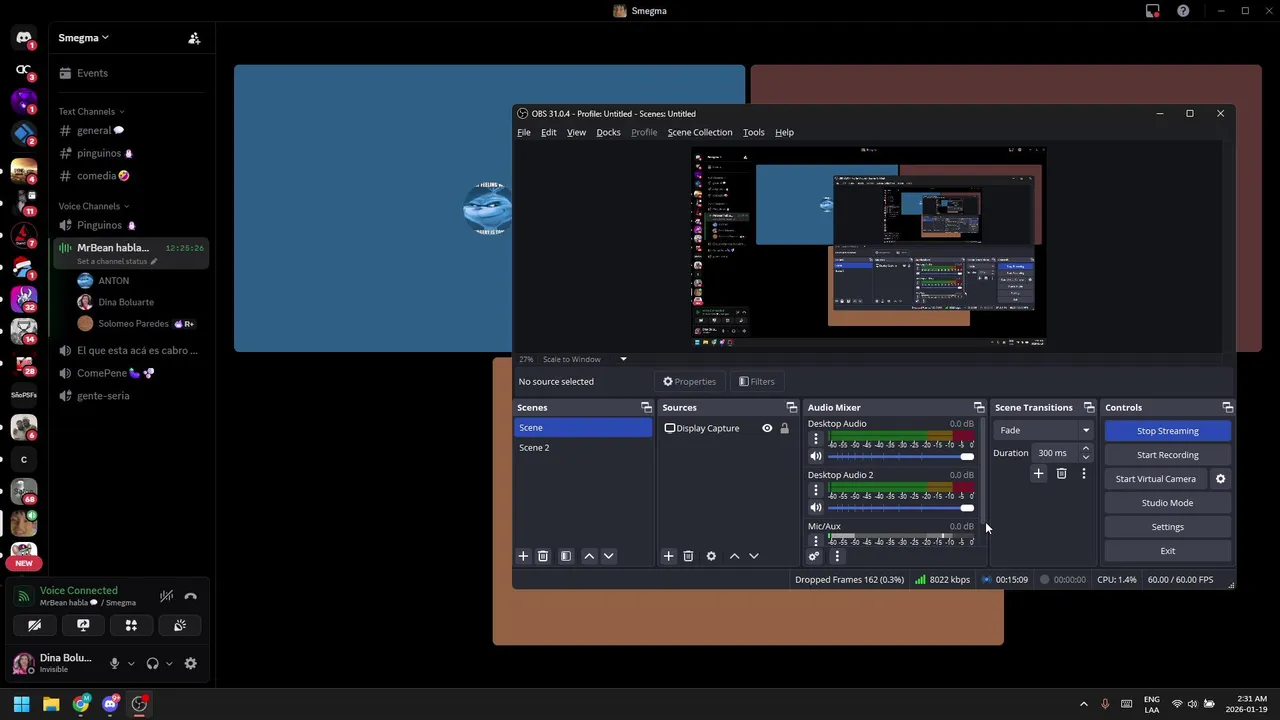Open Discord activities icon in voice panel

[x=131, y=625]
